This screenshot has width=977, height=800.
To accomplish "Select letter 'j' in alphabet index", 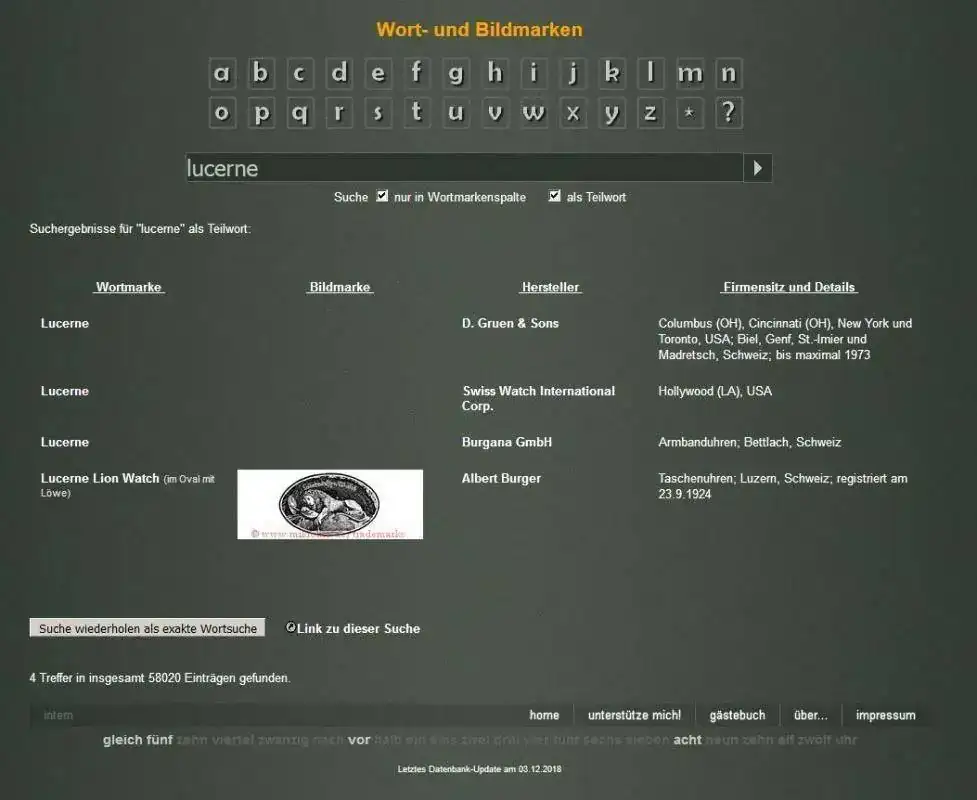I will tap(573, 74).
